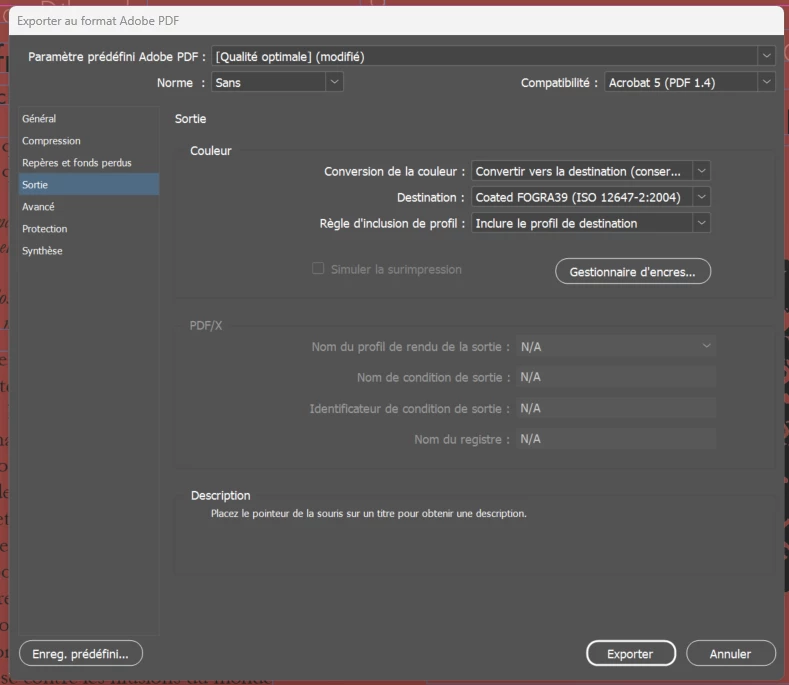This screenshot has height=685, width=789.
Task: Open the Norme dropdown showing Sans
Action: (x=277, y=82)
